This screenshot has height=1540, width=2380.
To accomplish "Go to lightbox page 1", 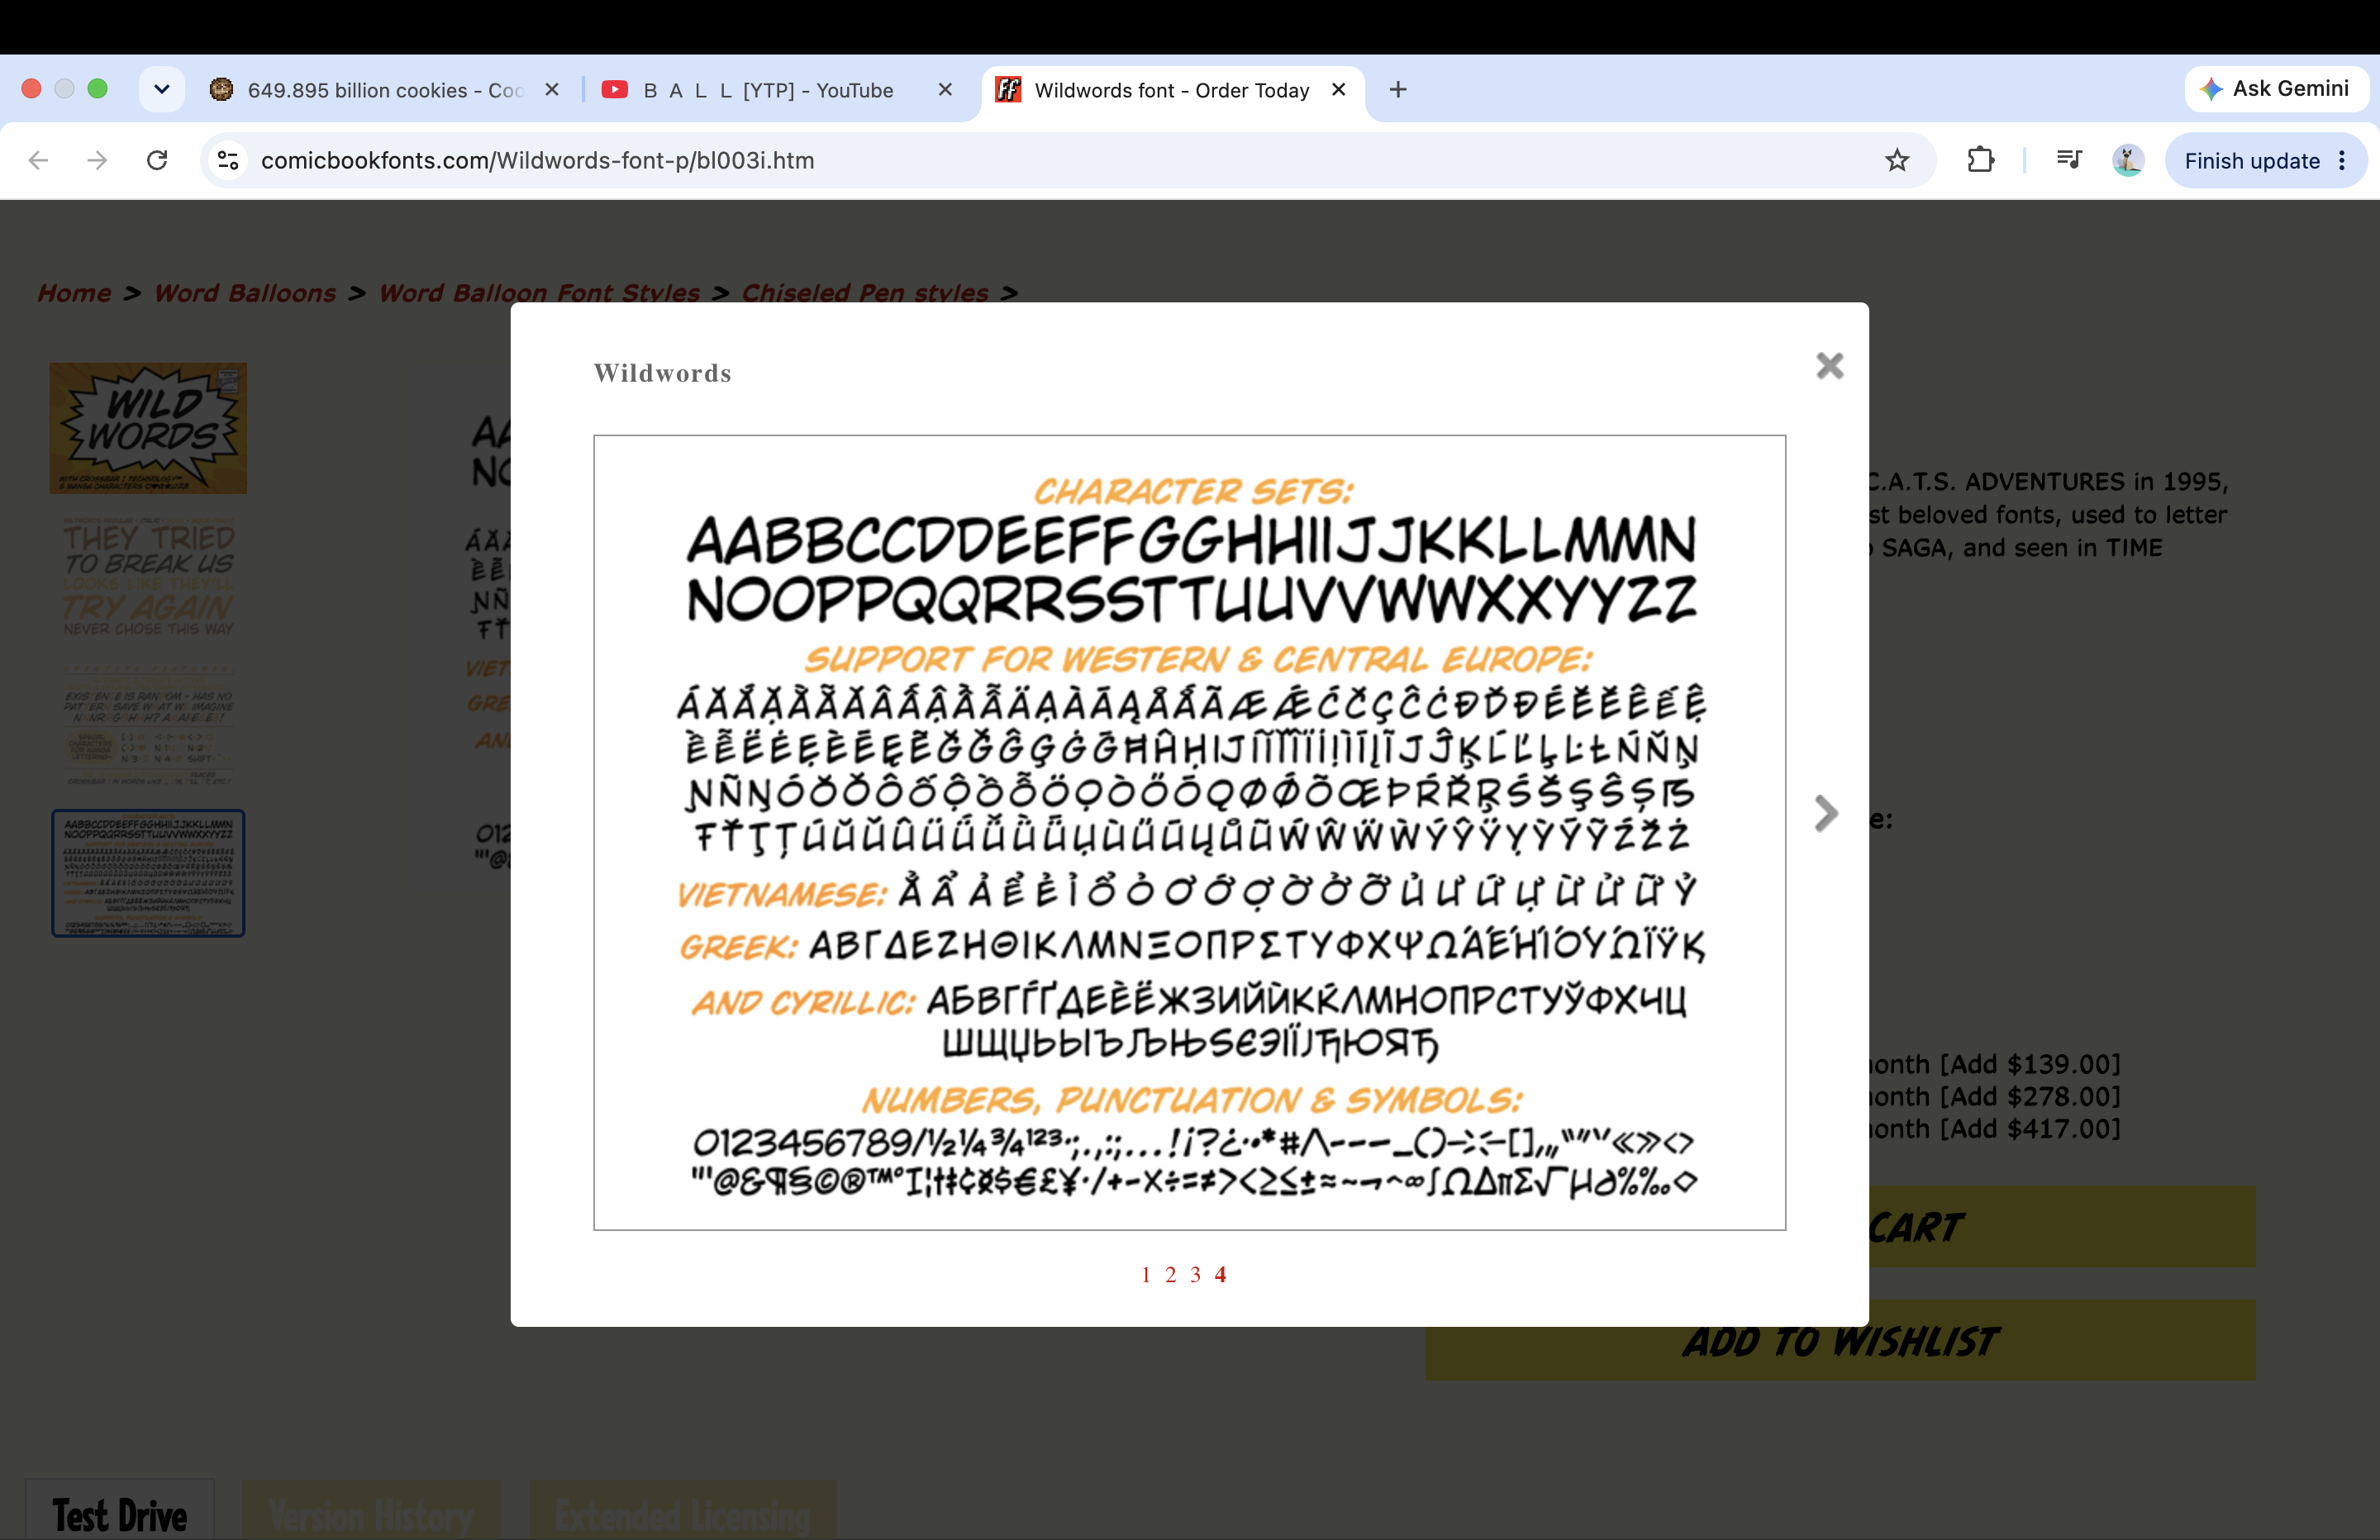I will (1146, 1274).
